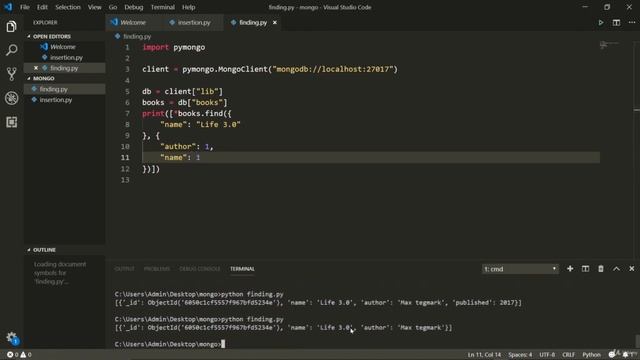The width and height of the screenshot is (640, 360).
Task: Open insertion.py in Open Editors list
Action: click(x=64, y=58)
